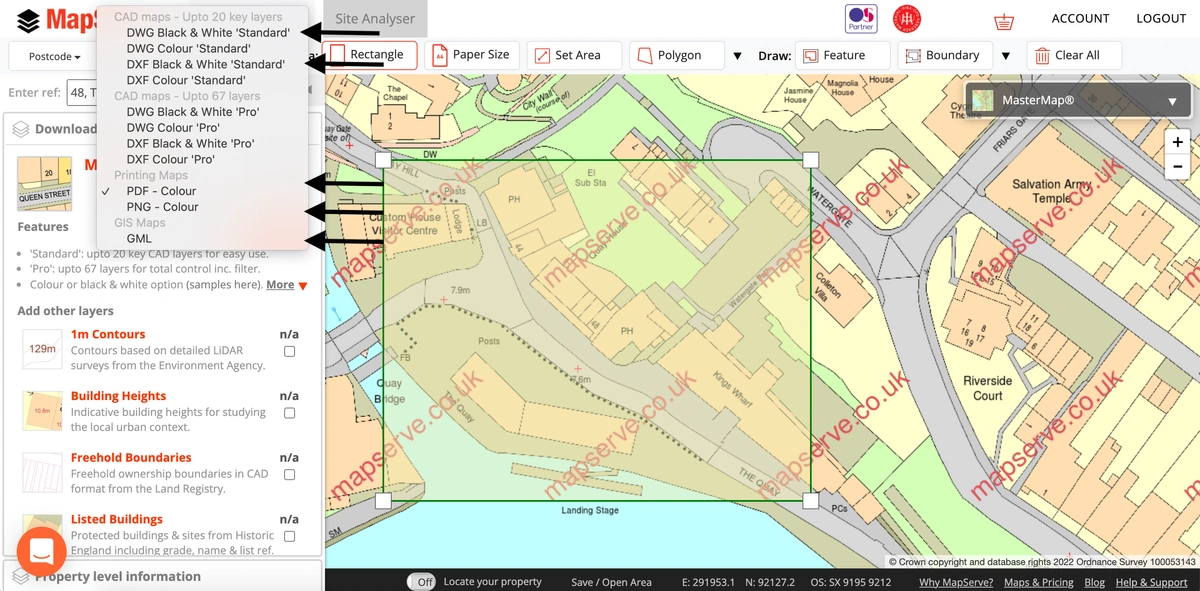Open the Blog link
The image size is (1200, 591).
click(1095, 582)
